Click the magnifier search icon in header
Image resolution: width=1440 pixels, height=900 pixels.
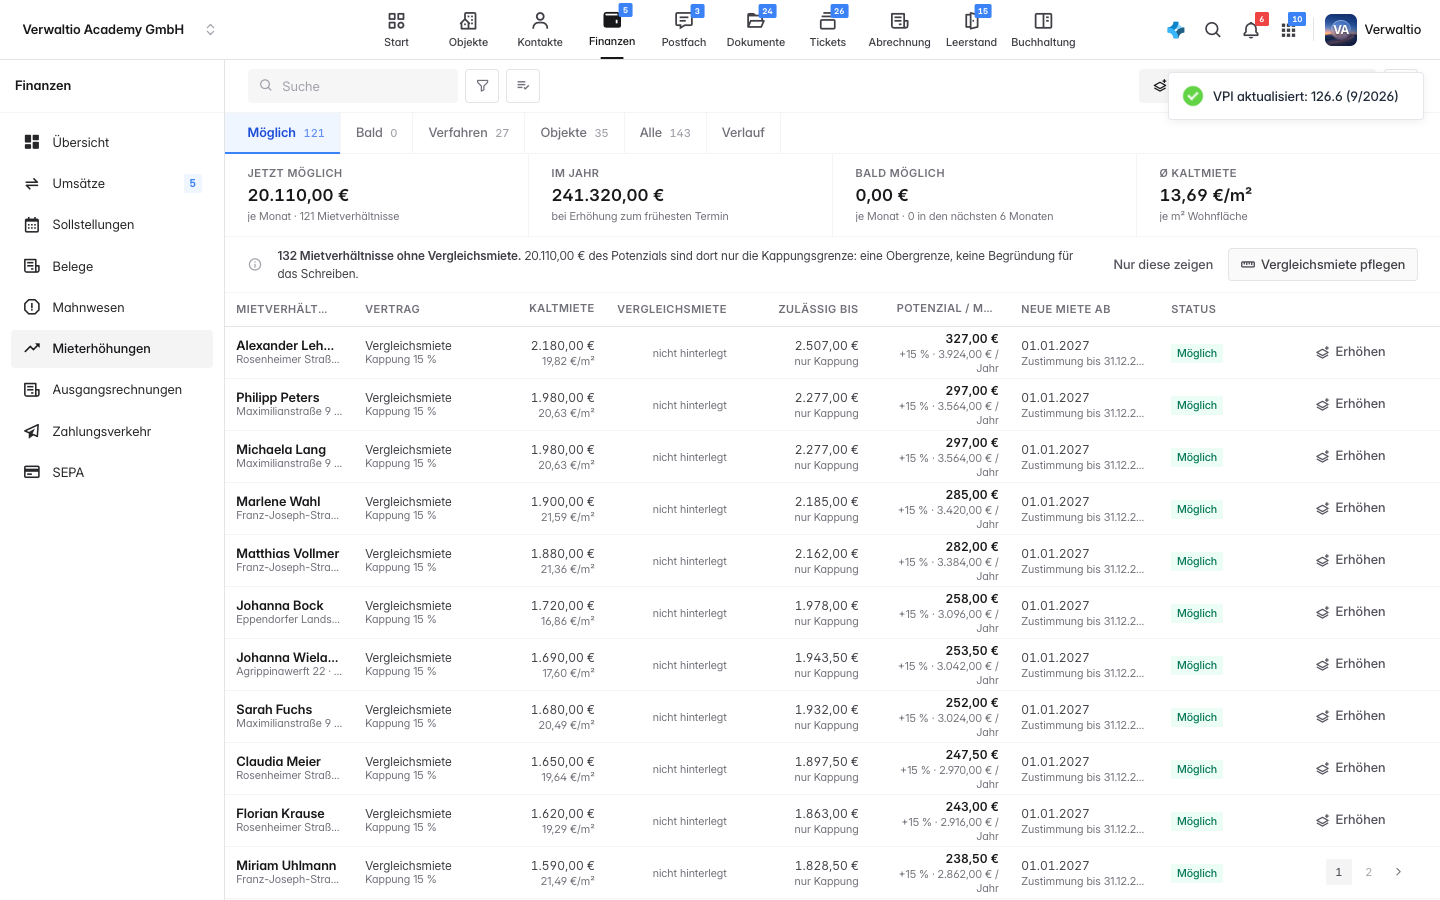pyautogui.click(x=1213, y=30)
